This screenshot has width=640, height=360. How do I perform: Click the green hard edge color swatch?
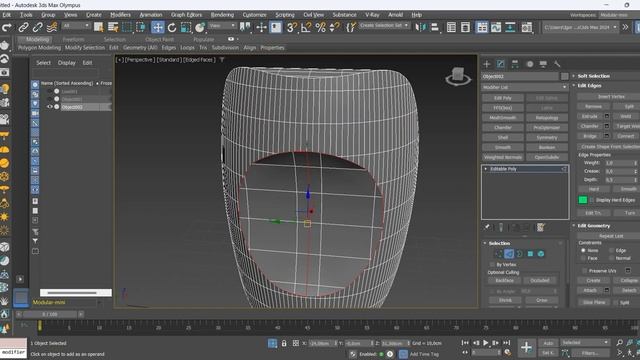click(583, 200)
